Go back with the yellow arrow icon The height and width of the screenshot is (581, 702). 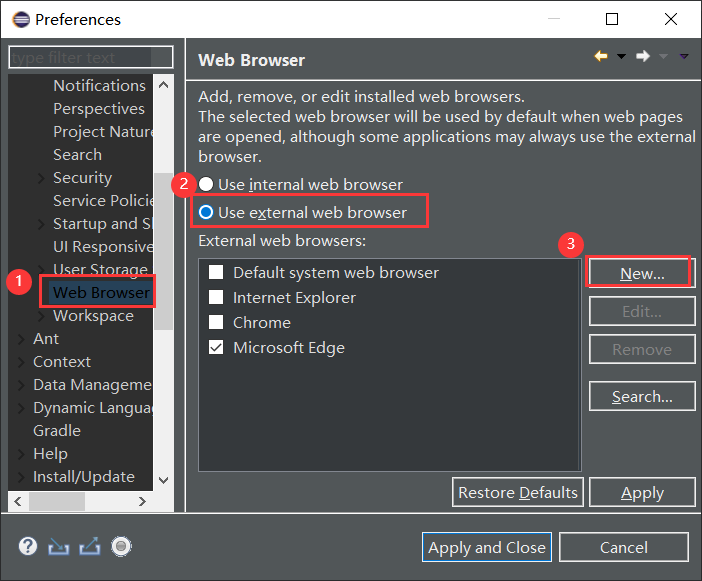[601, 57]
